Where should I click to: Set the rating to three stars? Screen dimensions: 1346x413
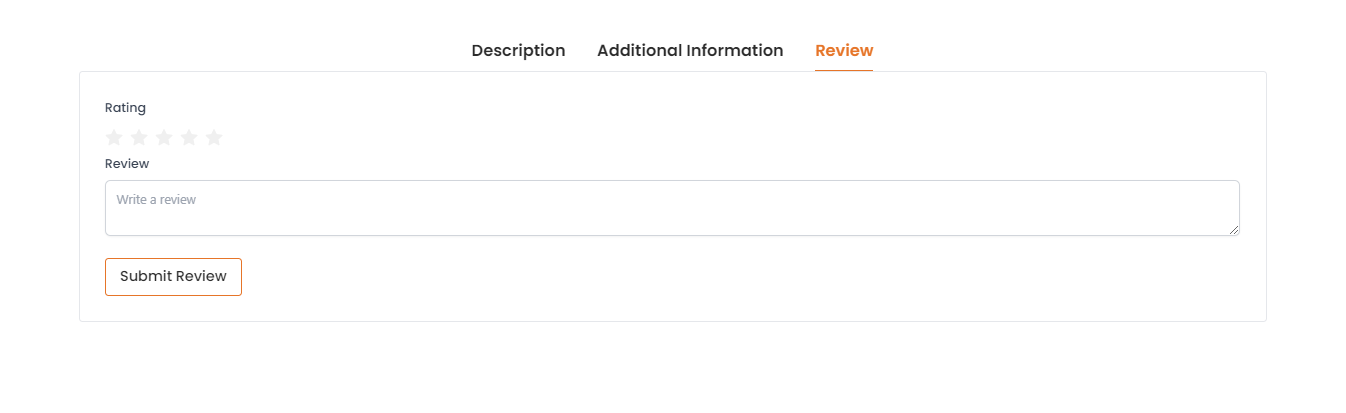164,138
